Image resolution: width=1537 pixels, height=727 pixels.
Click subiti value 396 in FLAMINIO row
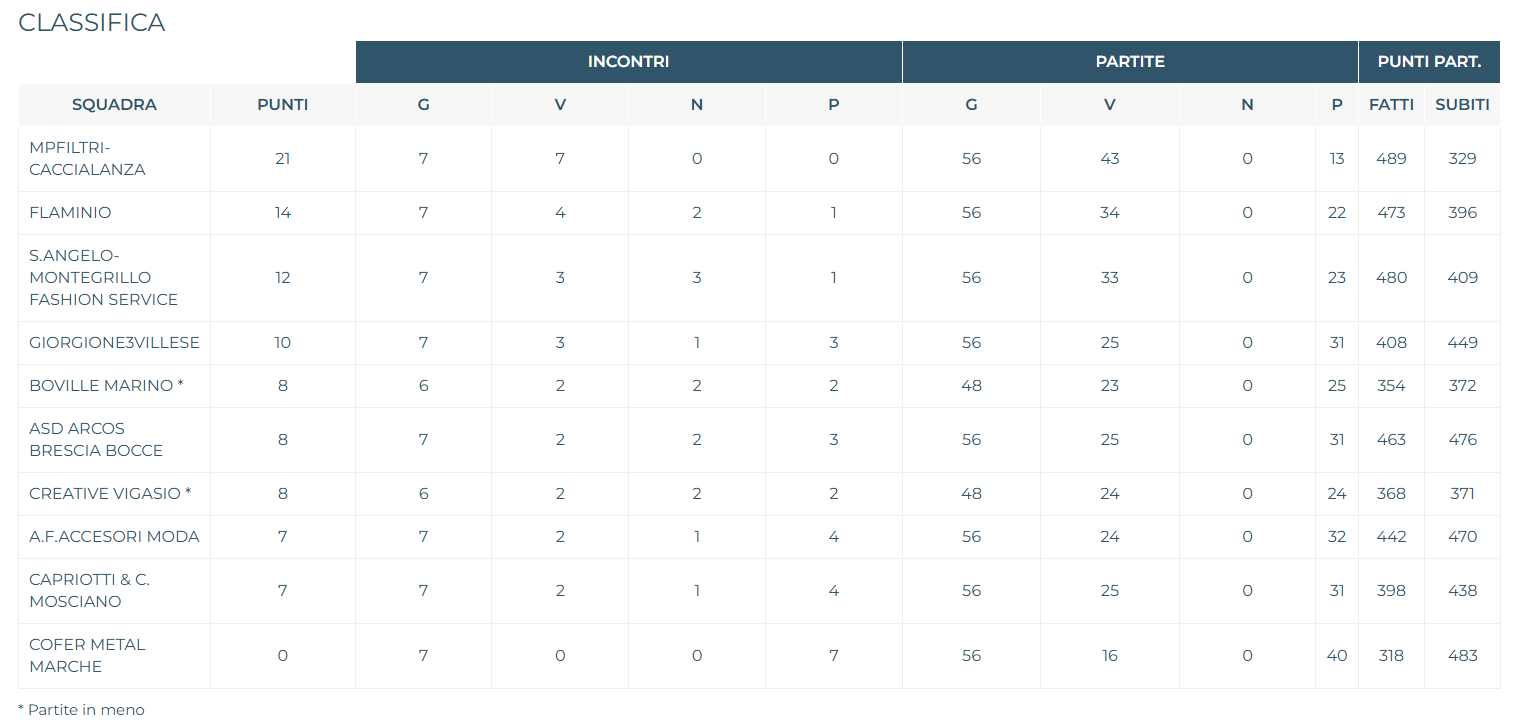1462,213
